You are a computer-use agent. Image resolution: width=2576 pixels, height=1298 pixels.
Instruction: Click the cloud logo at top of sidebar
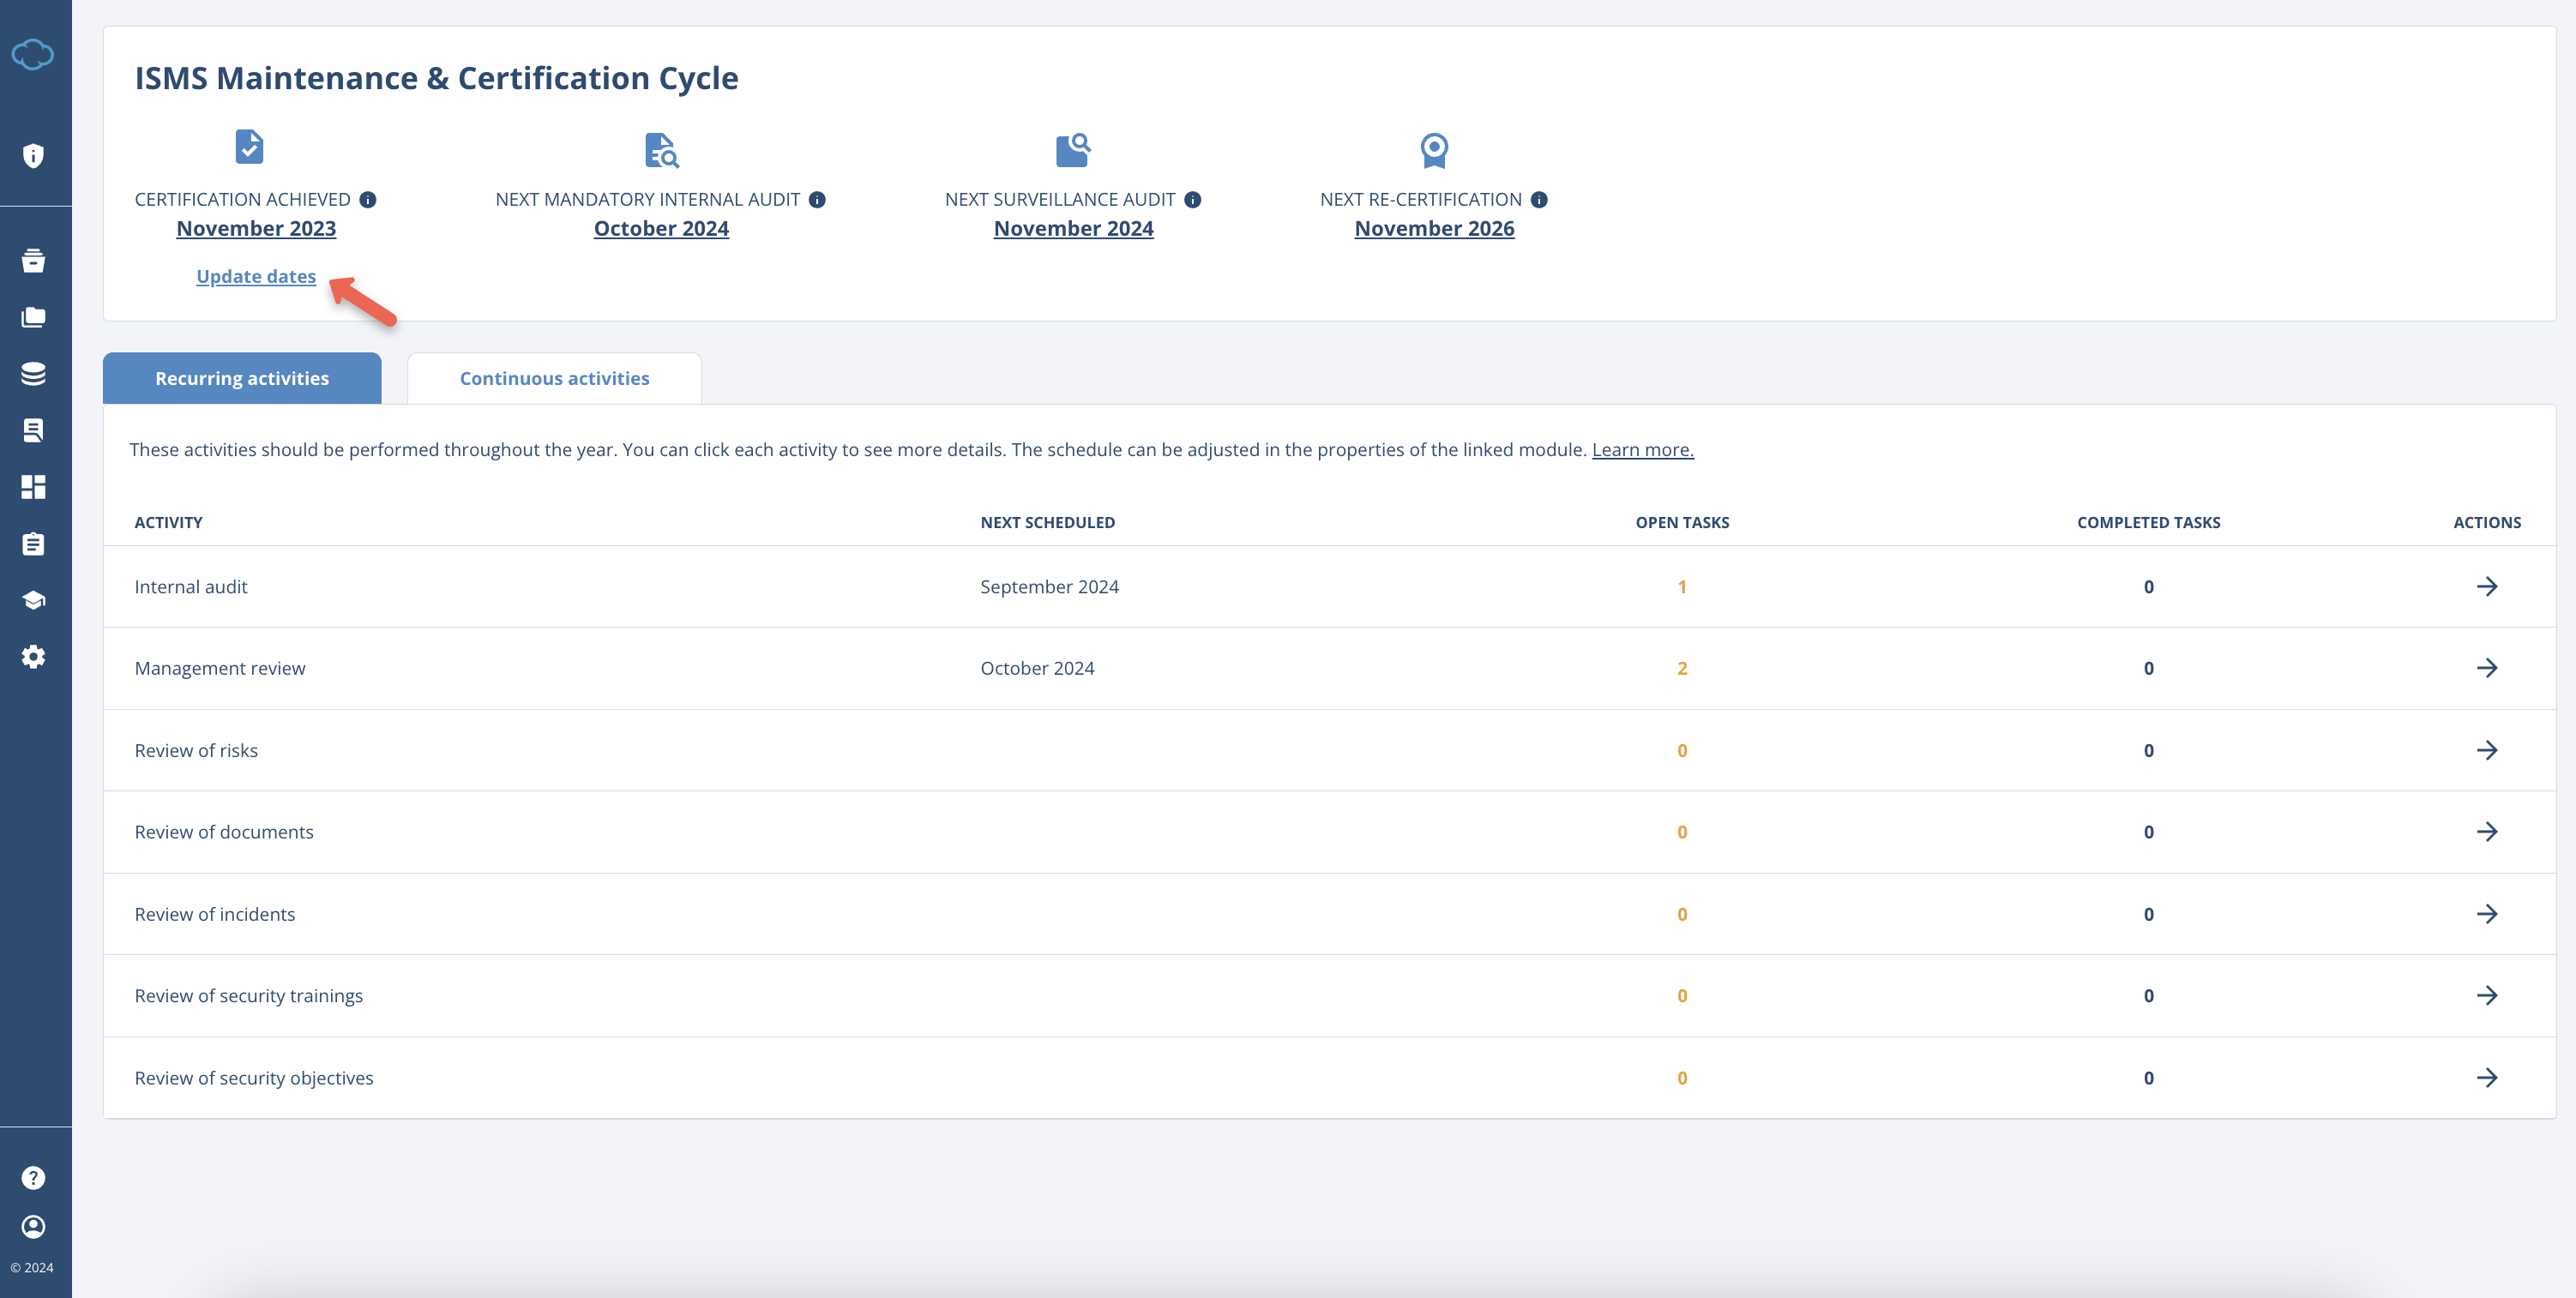[x=34, y=54]
